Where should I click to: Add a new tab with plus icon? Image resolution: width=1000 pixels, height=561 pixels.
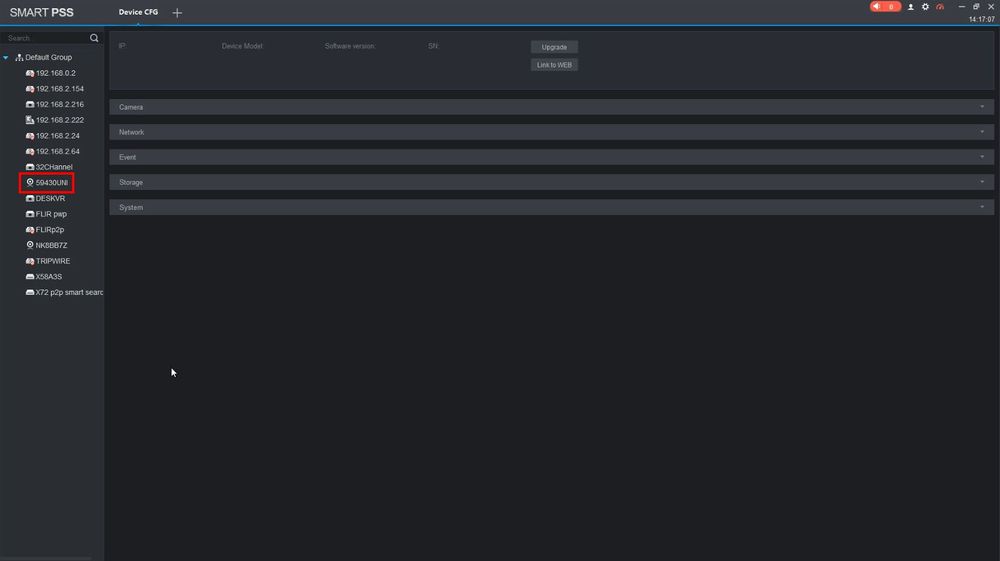(177, 13)
